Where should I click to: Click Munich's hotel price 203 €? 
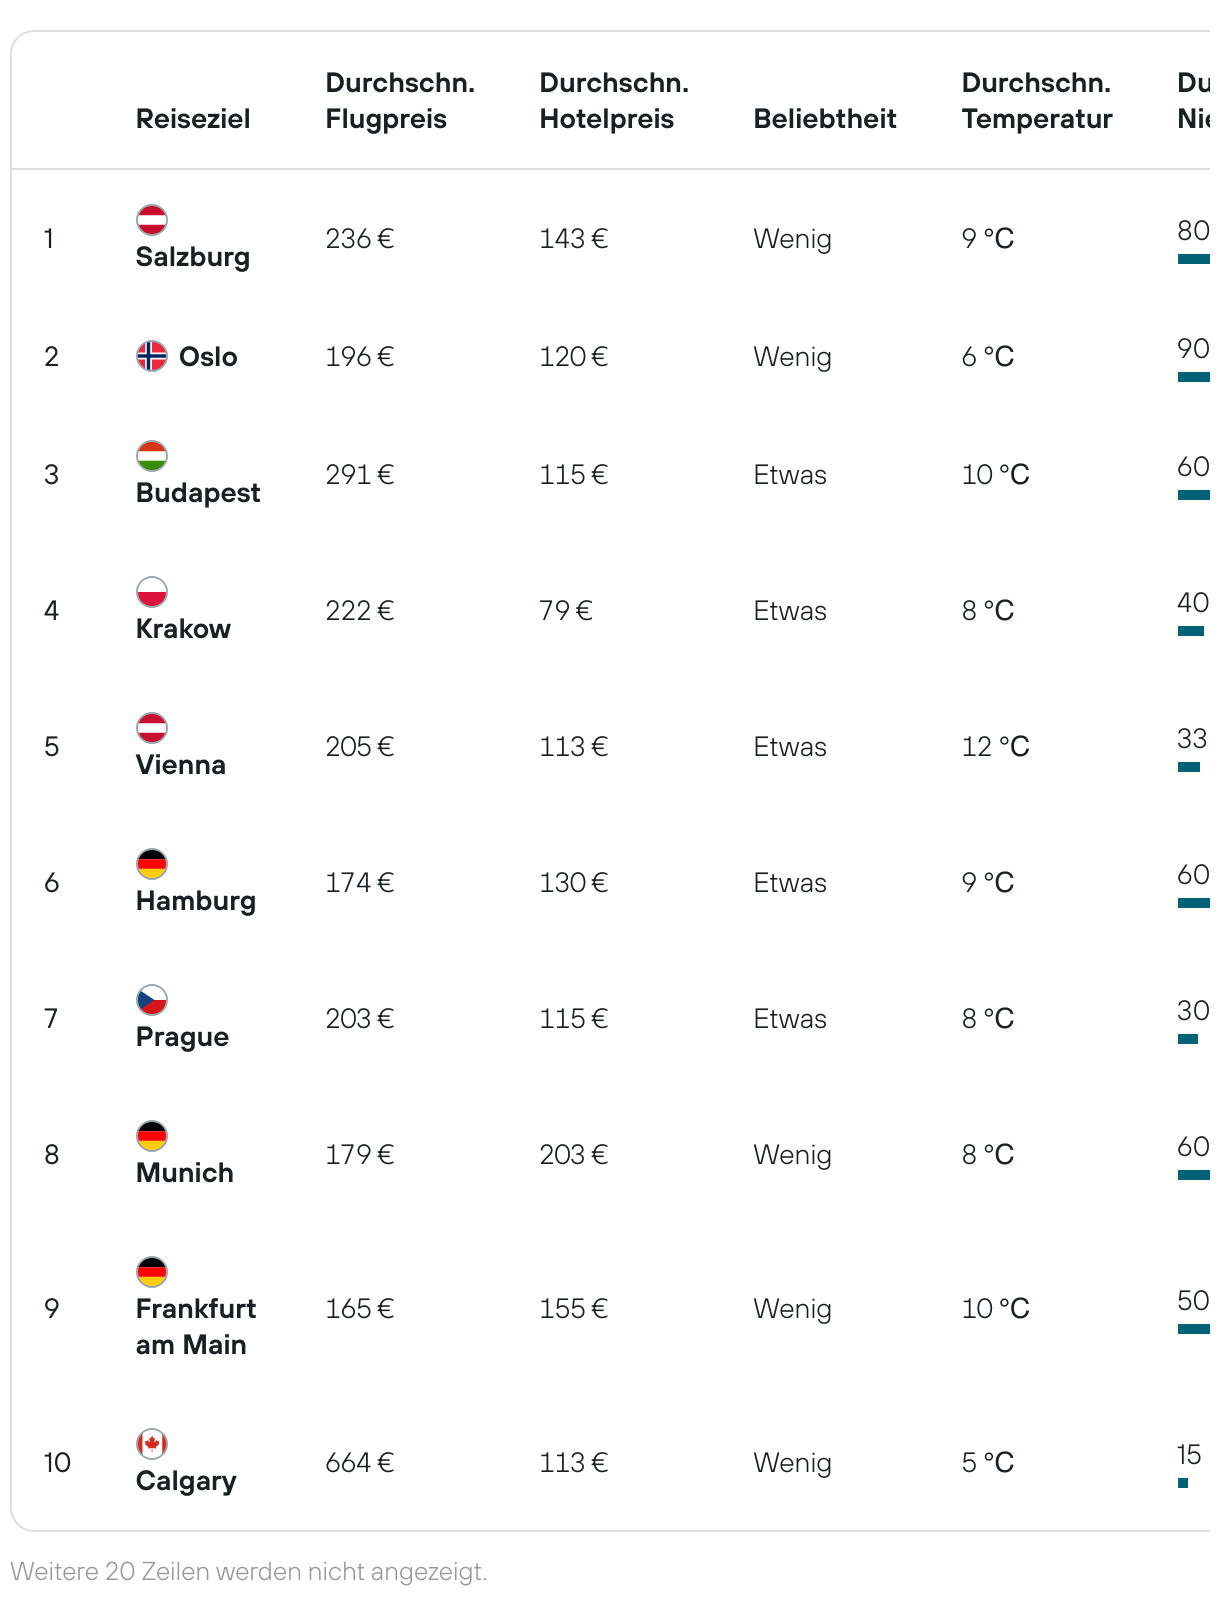(574, 1155)
